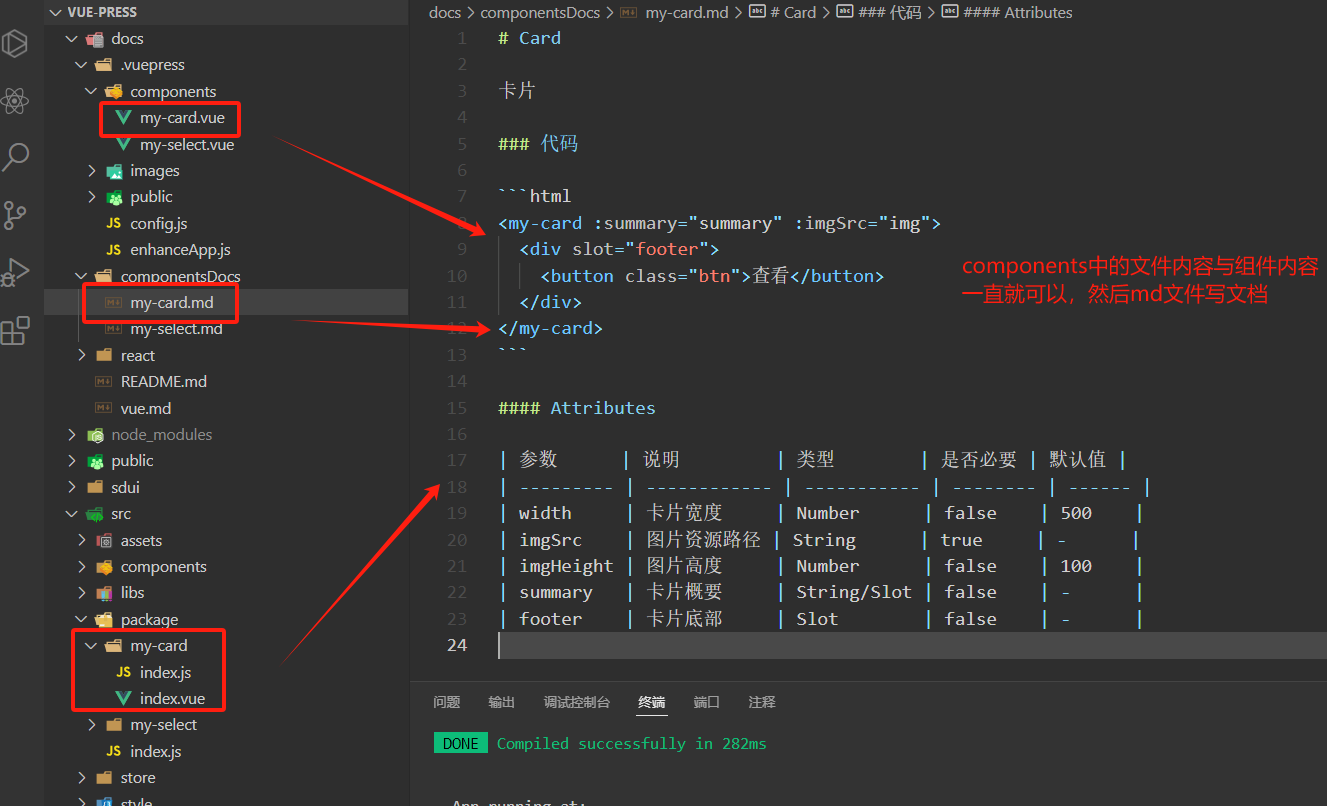Click the store folder icon
1327x806 pixels.
(104, 778)
